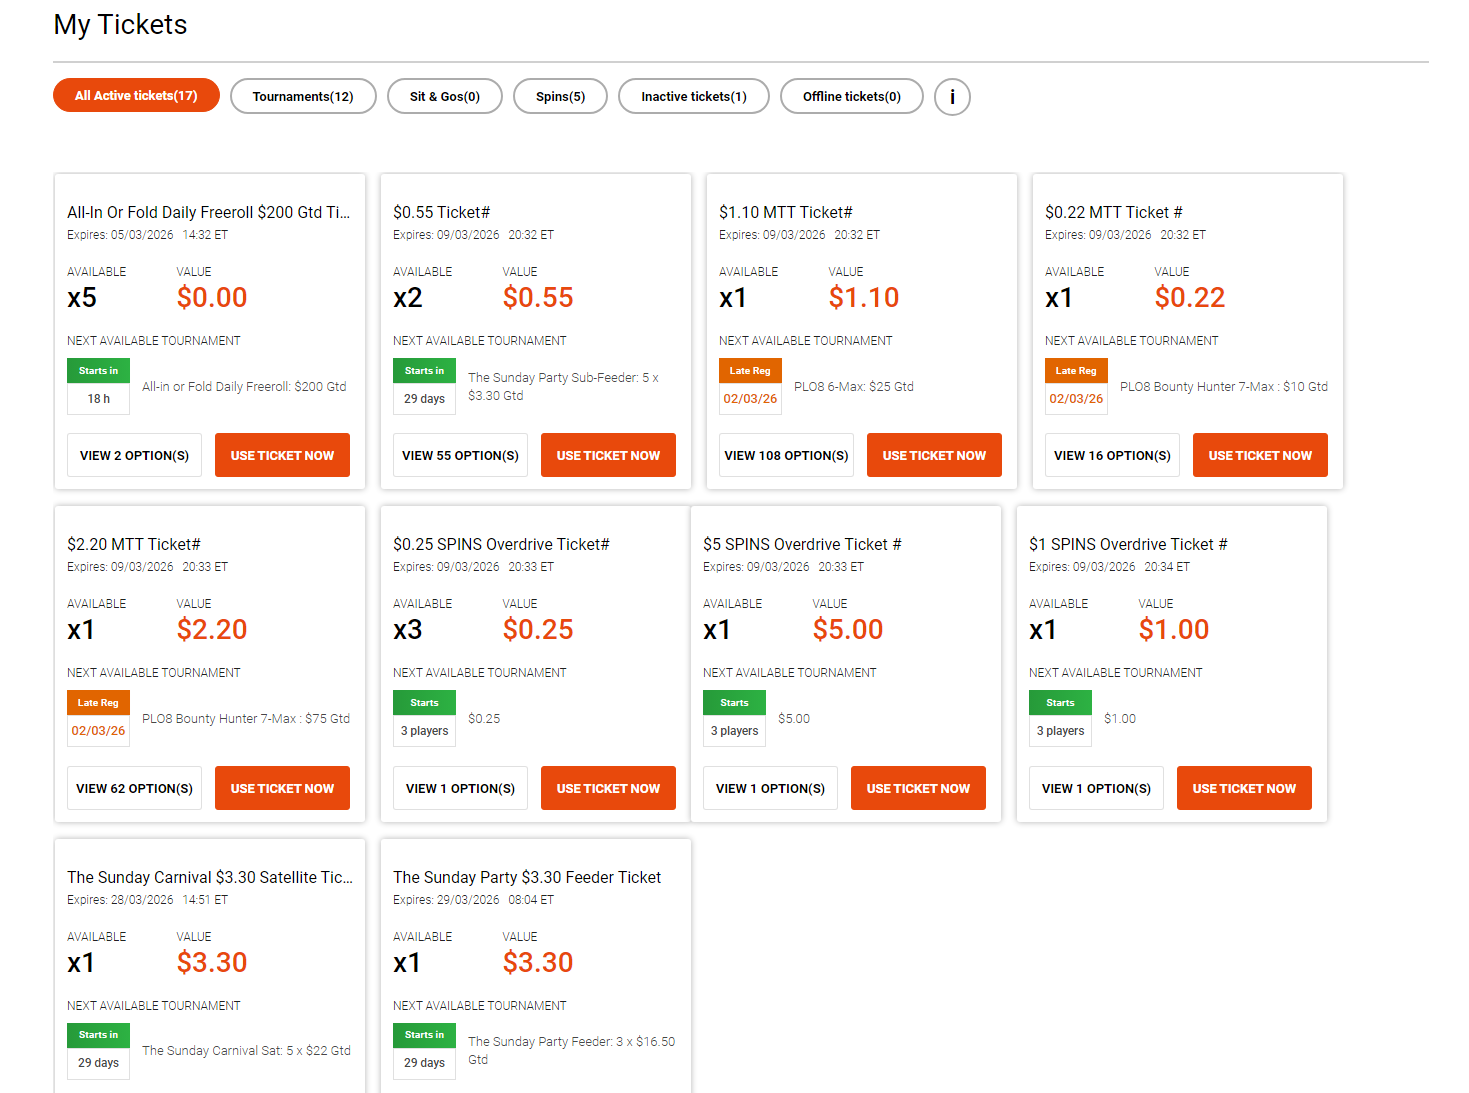Use the $0.22 MTT ticket now
Image resolution: width=1469 pixels, height=1093 pixels.
point(1260,455)
